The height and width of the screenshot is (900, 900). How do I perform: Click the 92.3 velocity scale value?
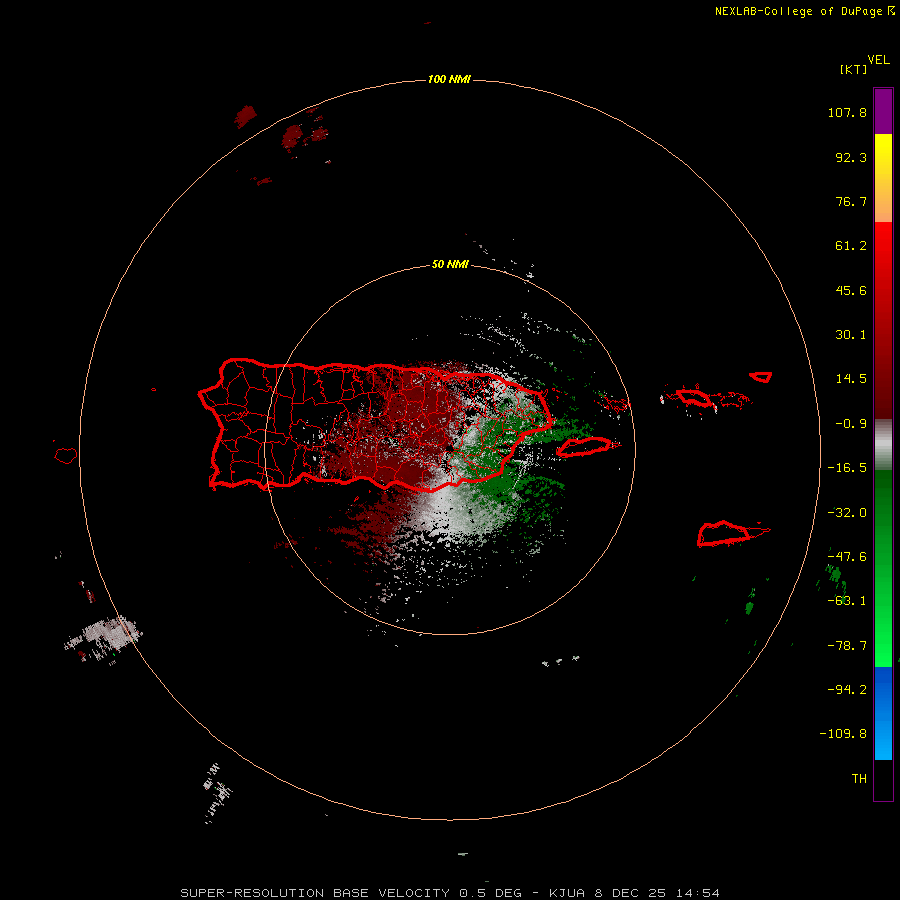[x=851, y=157]
